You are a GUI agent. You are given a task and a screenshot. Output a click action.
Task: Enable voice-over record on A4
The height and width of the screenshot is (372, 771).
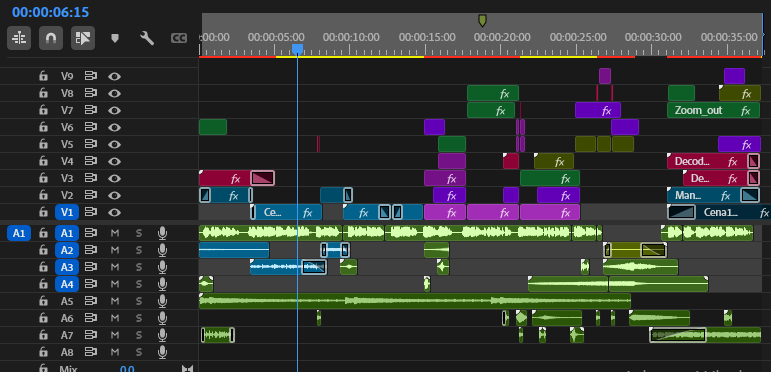click(162, 284)
